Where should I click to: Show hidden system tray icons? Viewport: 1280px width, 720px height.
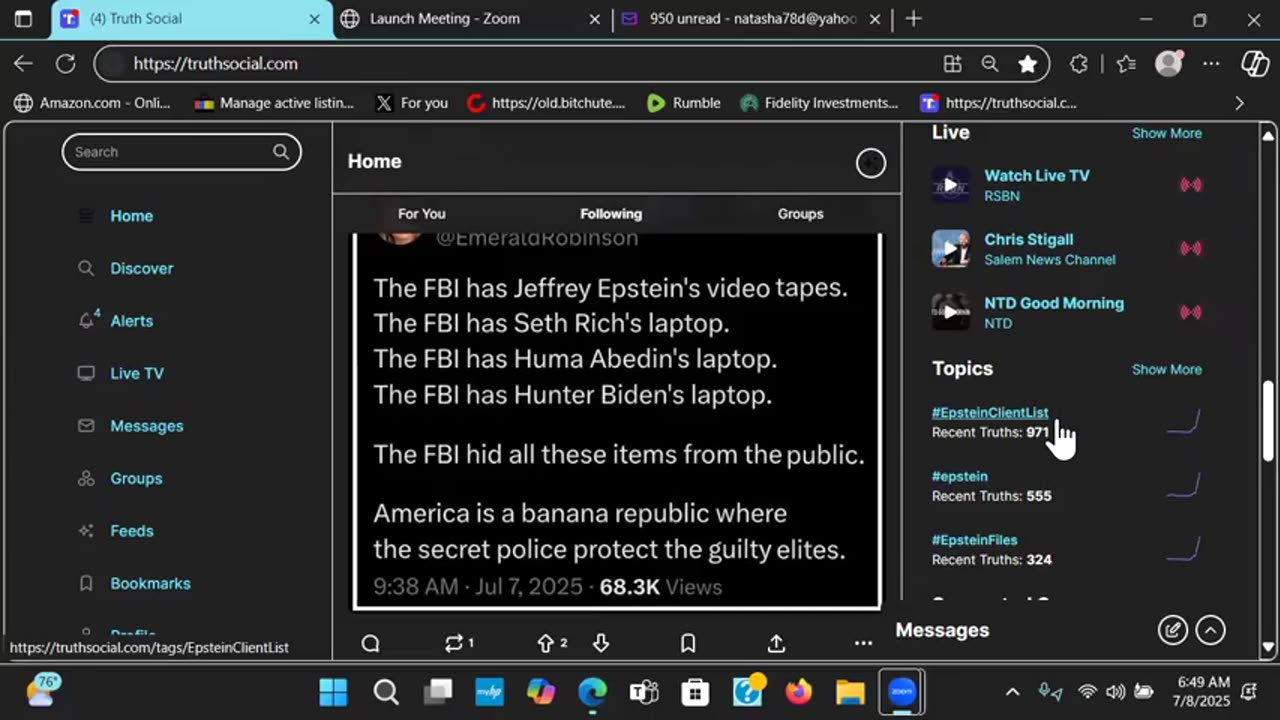tap(1012, 692)
